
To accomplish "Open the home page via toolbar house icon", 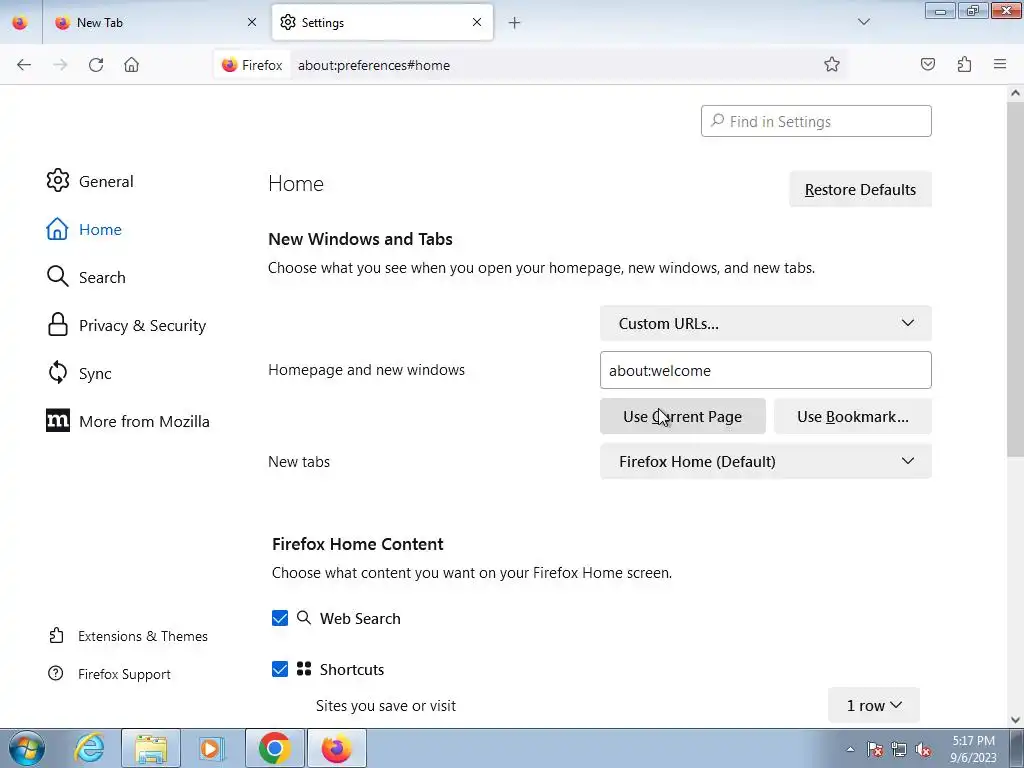I will tap(131, 65).
